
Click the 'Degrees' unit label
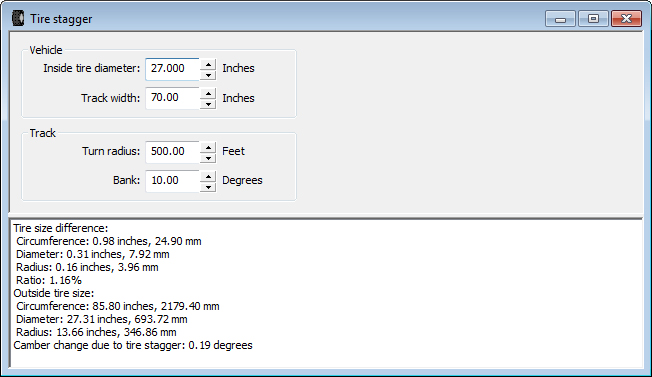242,180
